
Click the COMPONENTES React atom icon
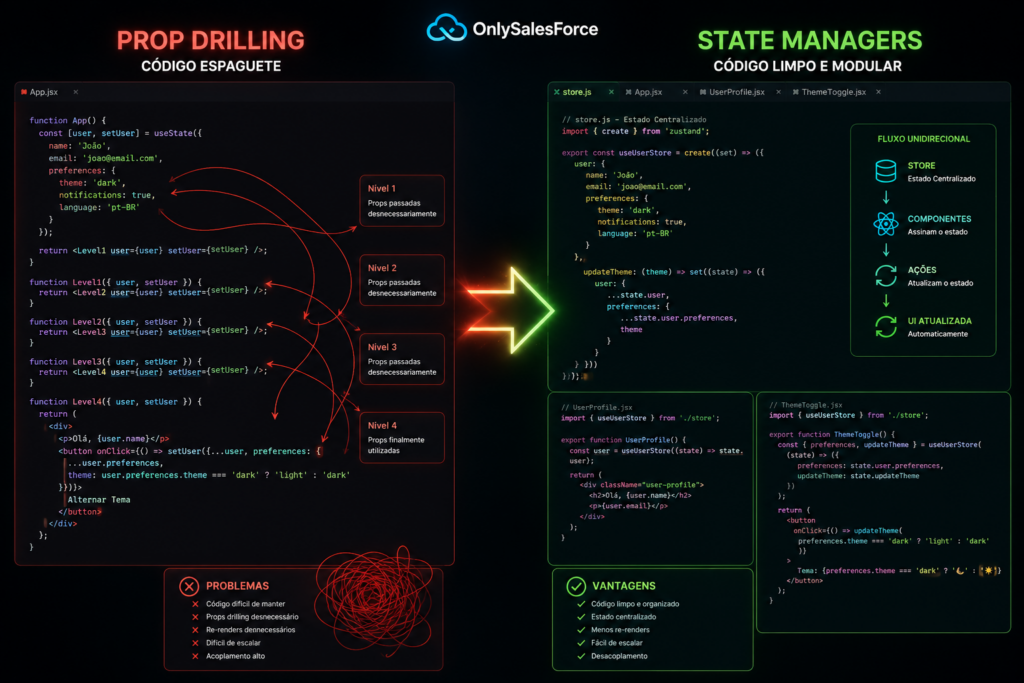(886, 224)
